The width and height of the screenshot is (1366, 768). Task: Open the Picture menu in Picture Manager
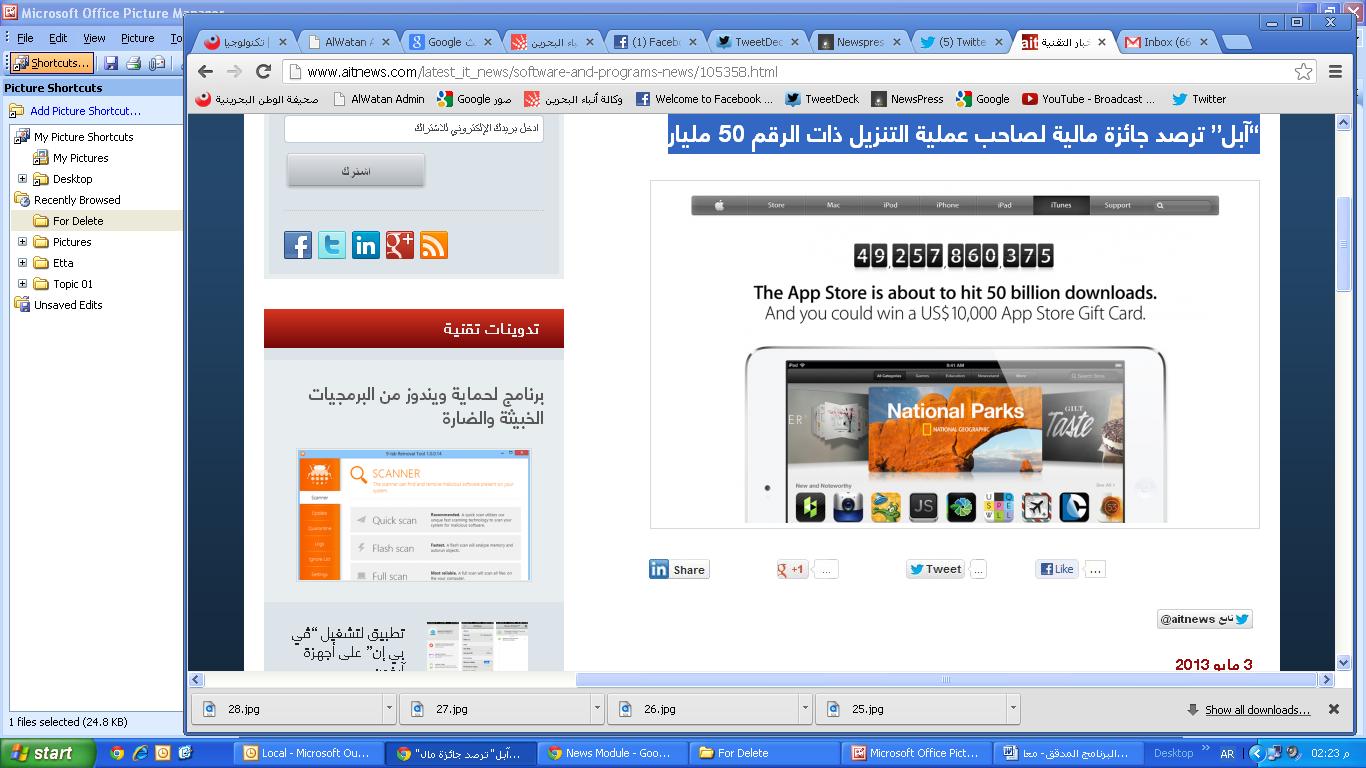coord(137,38)
